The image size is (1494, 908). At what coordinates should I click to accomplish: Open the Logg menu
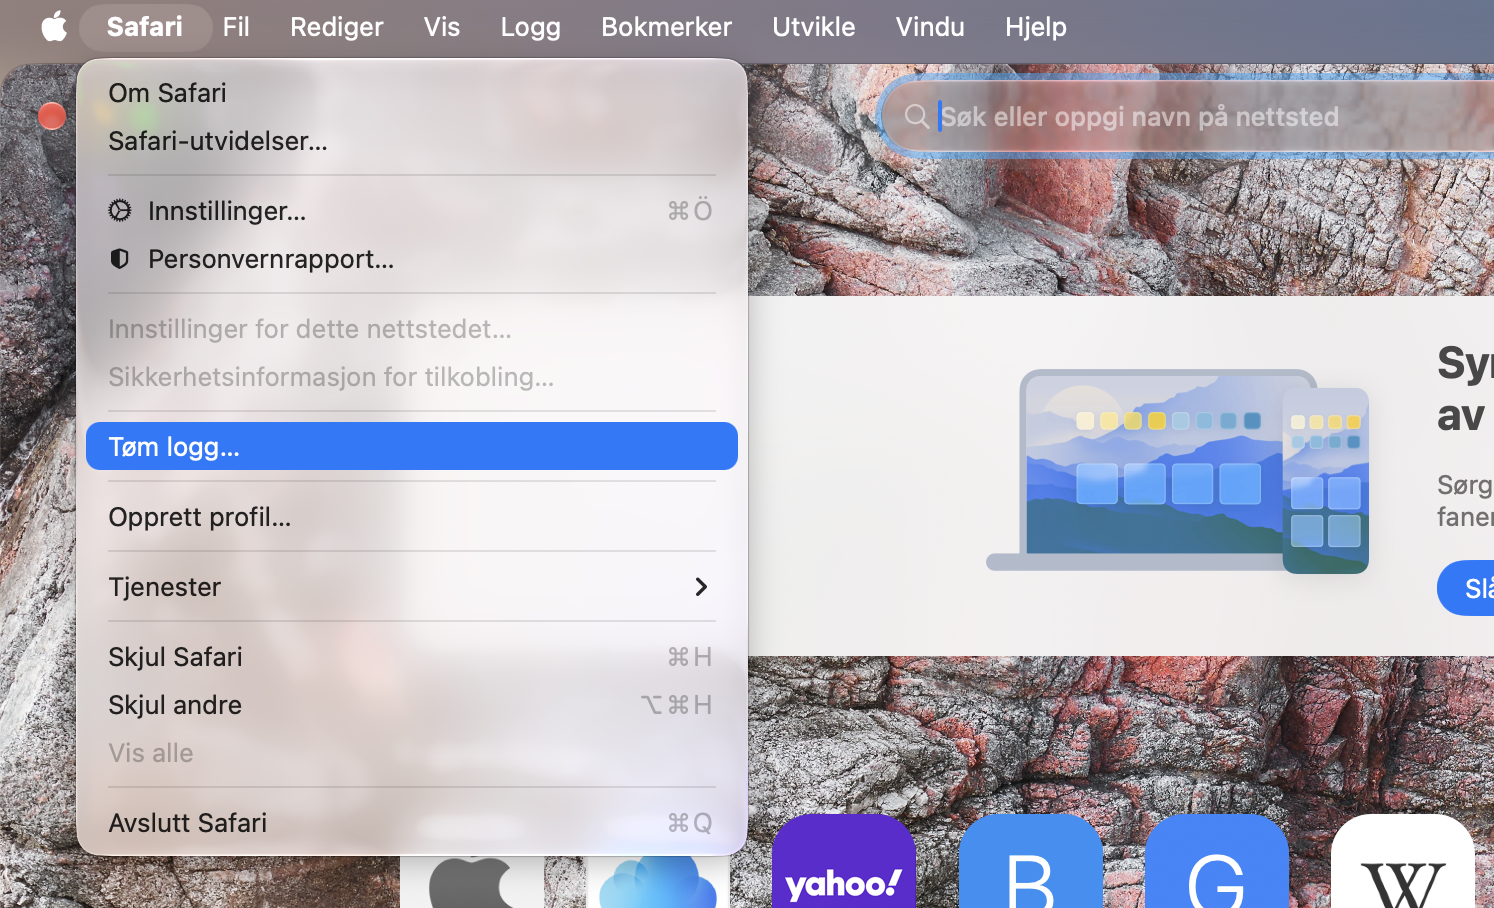click(531, 26)
